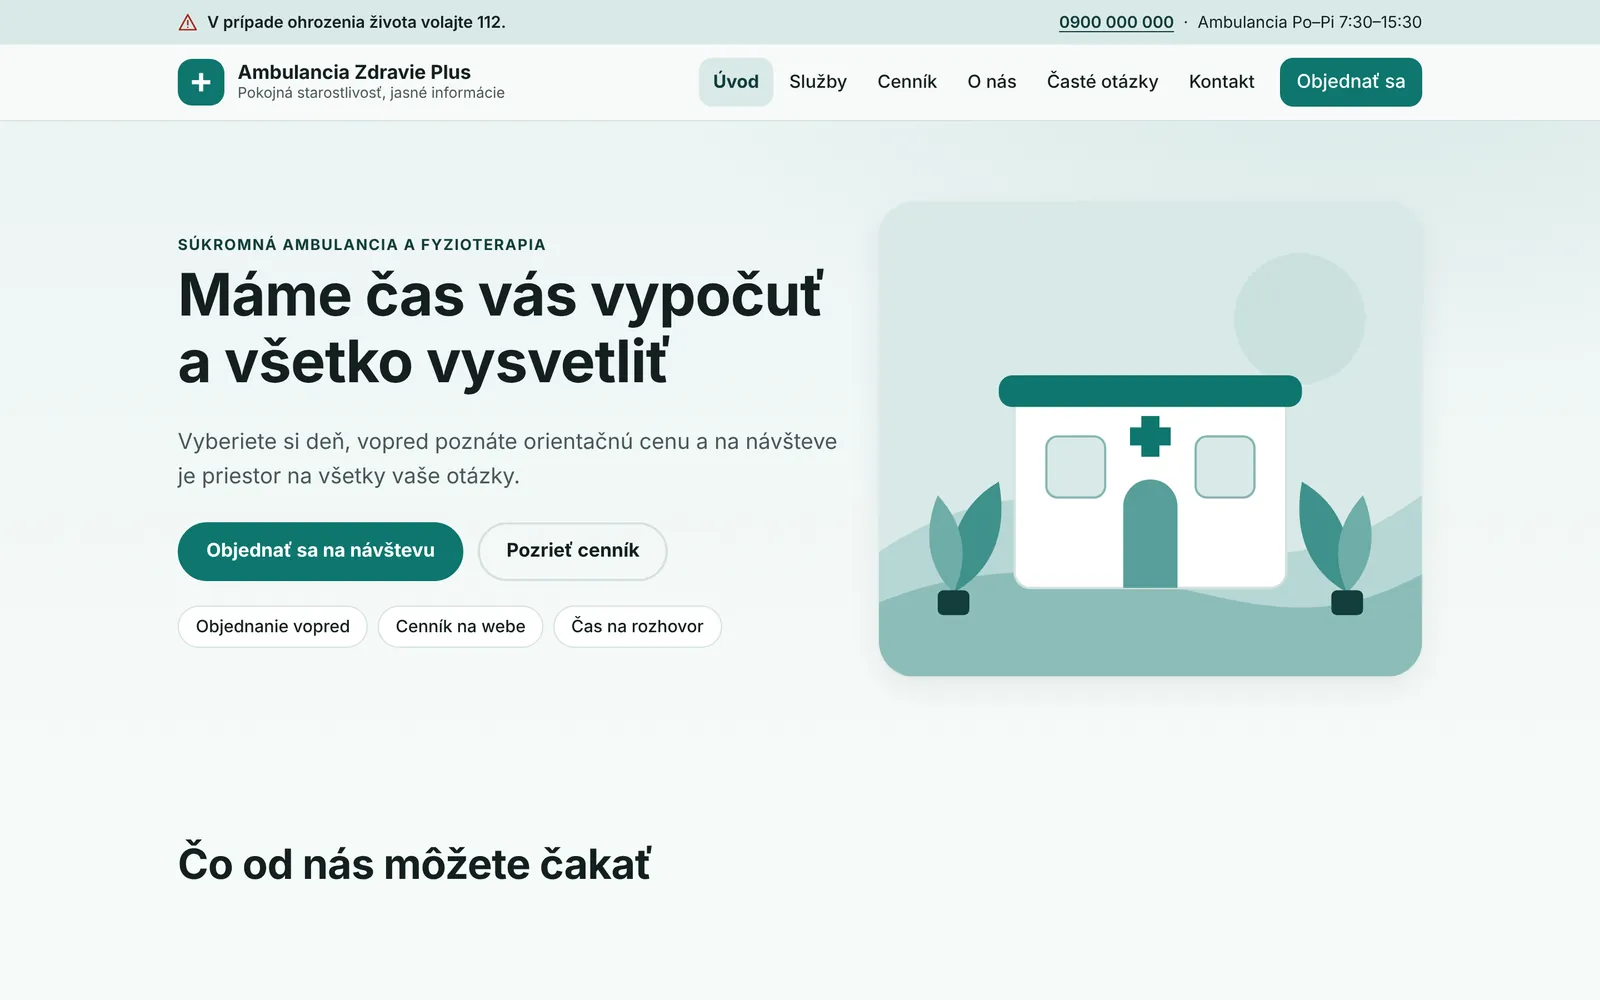The height and width of the screenshot is (1000, 1600).
Task: Click the red warning triangle icon
Action: (188, 22)
